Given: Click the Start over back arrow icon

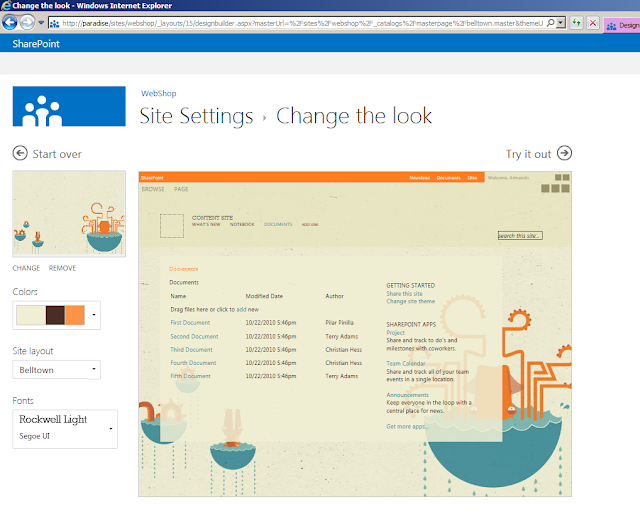Looking at the screenshot, I should tap(20, 153).
